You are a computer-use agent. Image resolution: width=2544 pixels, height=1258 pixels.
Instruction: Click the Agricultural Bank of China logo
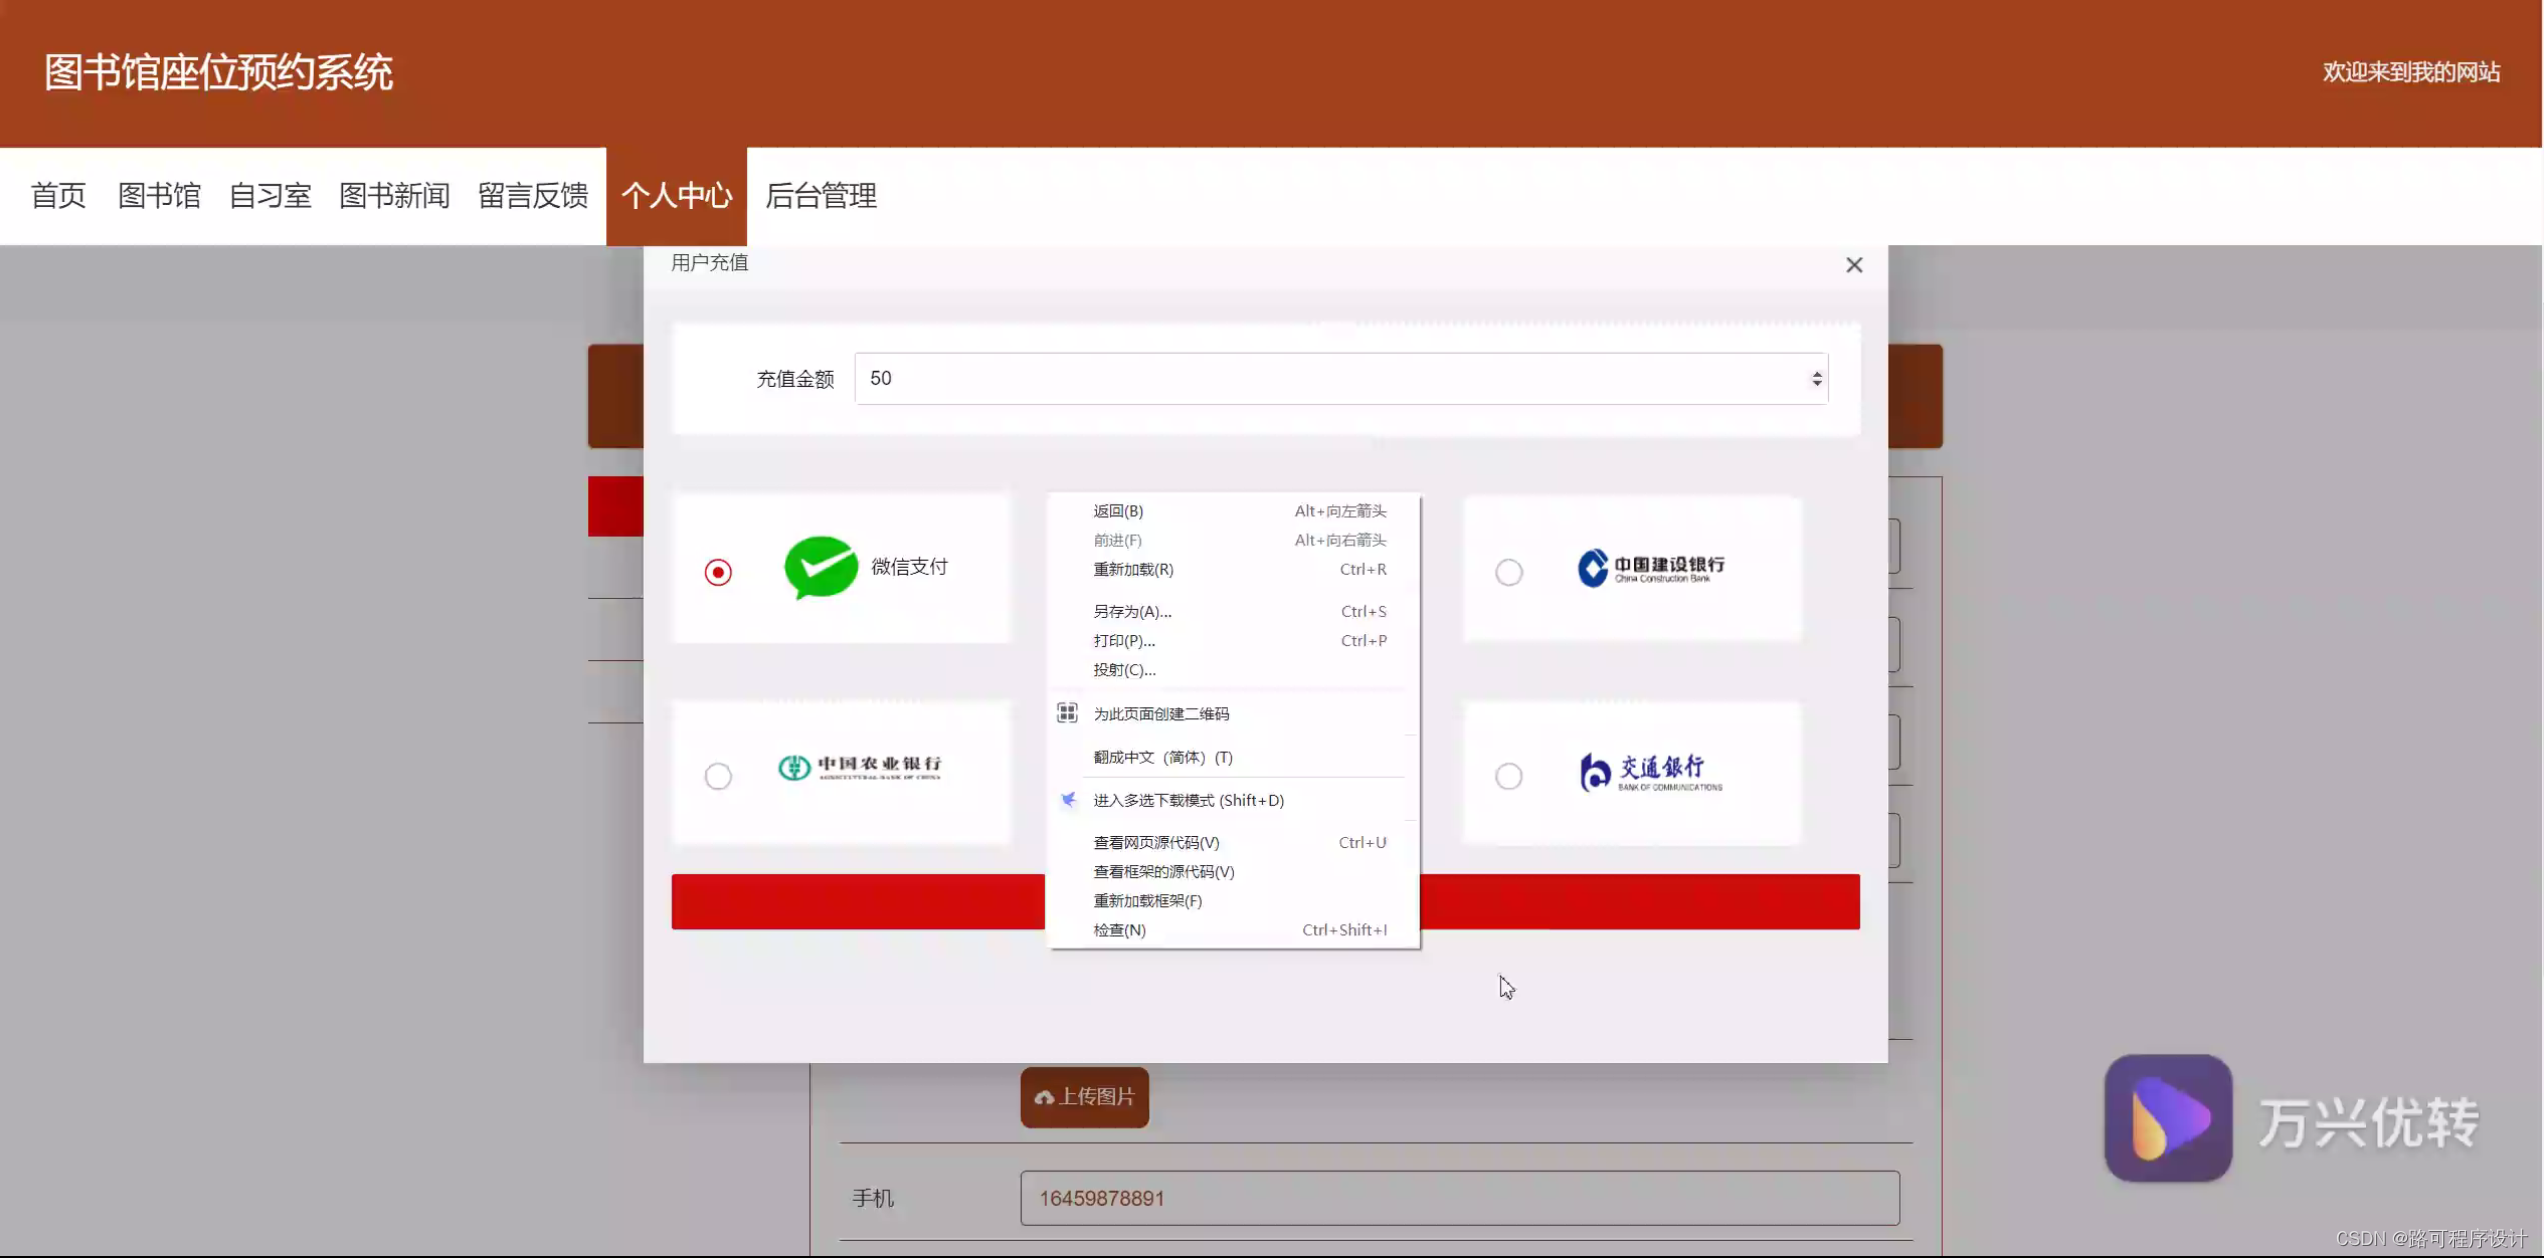tap(860, 767)
